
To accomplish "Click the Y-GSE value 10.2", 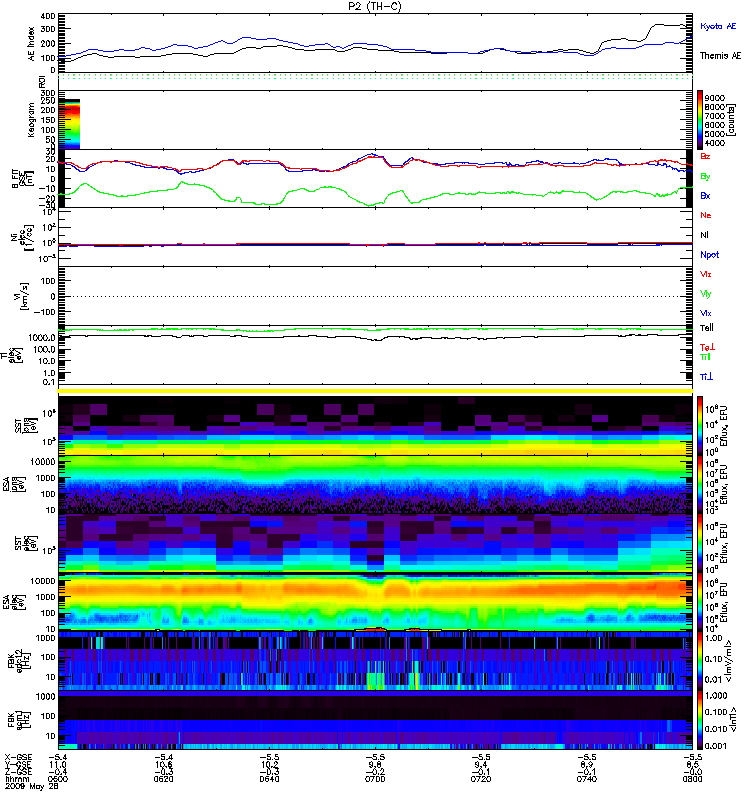I will 269,764.
